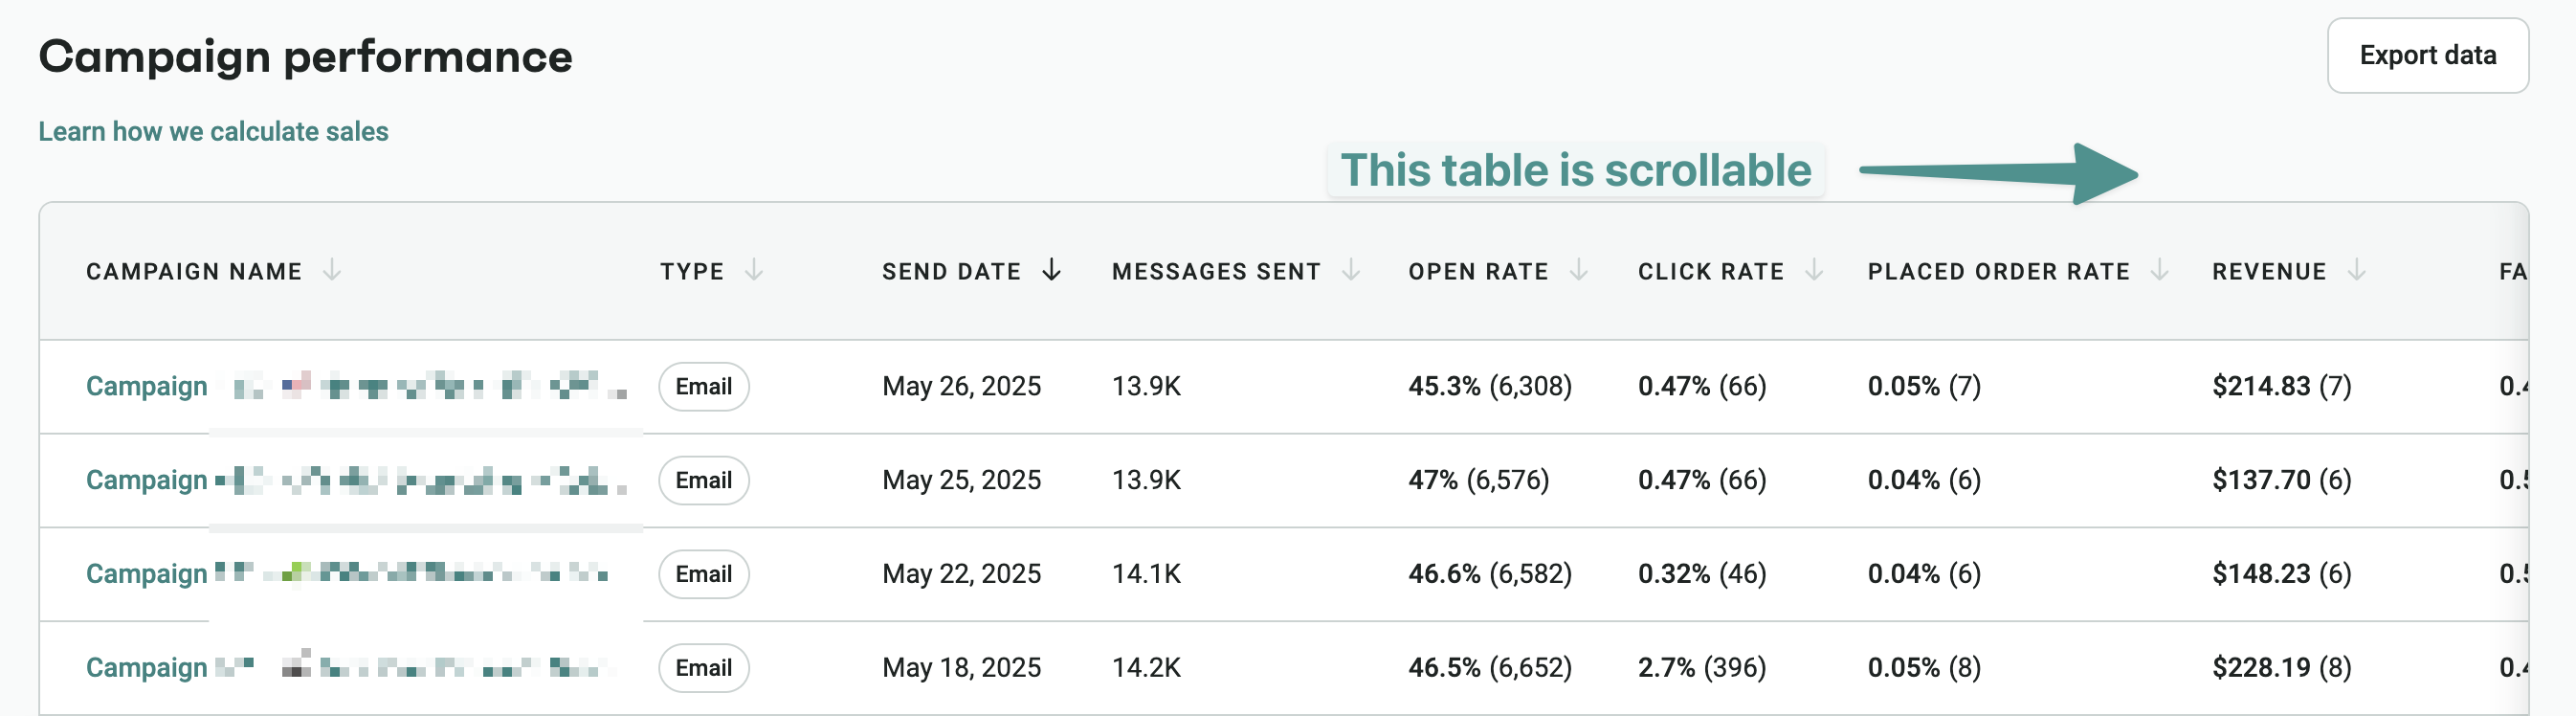Click the Email tag on the May 18 campaign

(703, 667)
